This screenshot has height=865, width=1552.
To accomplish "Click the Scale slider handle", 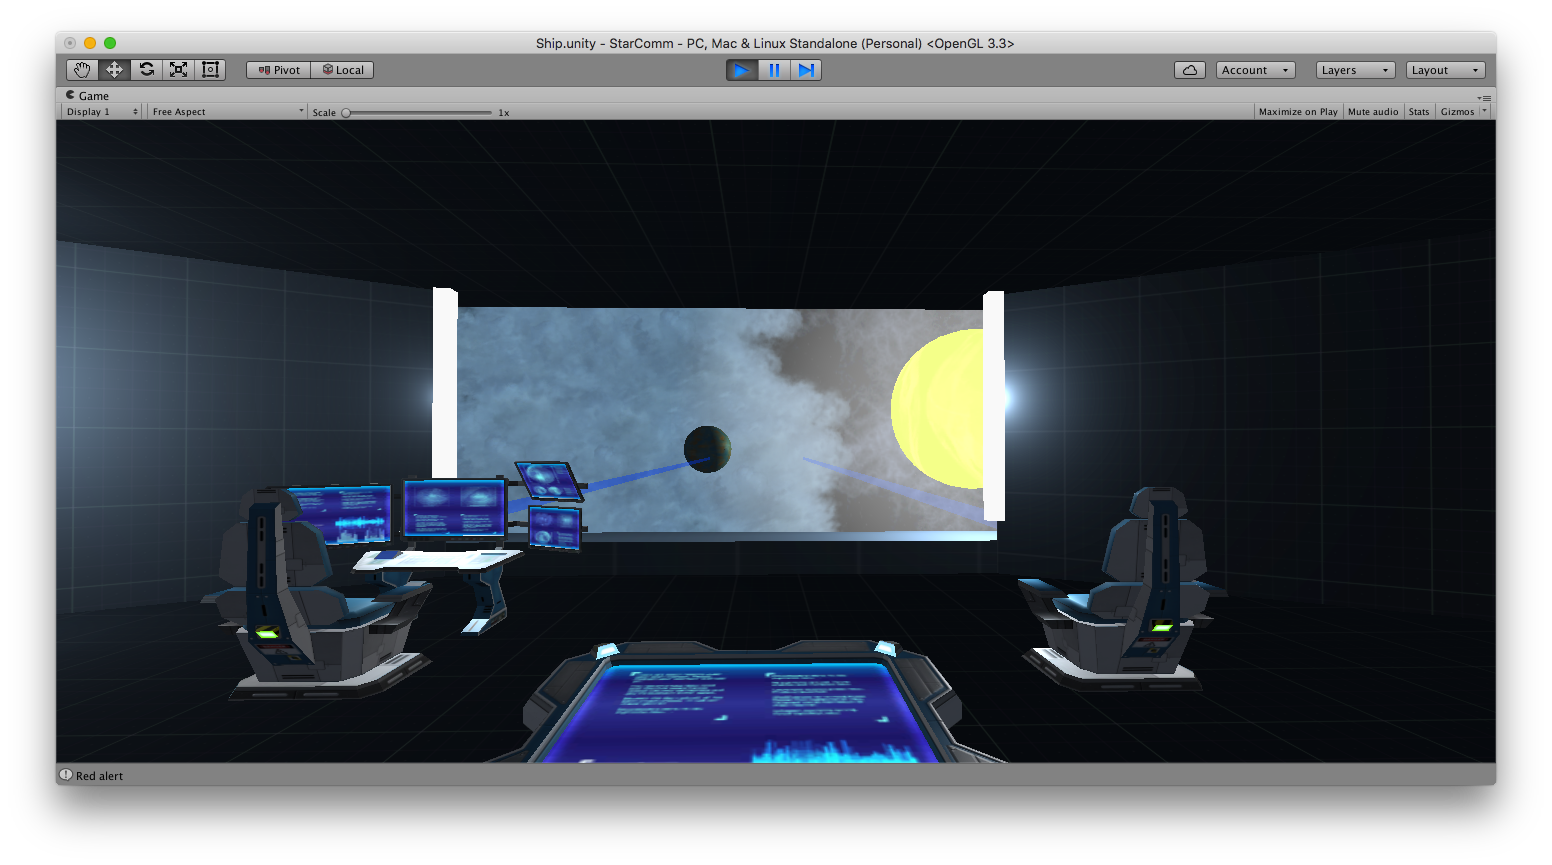I will (x=346, y=113).
